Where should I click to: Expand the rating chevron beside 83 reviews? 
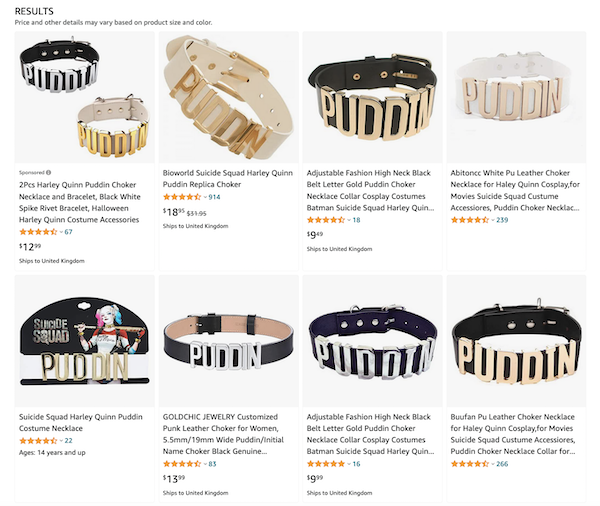[205, 464]
